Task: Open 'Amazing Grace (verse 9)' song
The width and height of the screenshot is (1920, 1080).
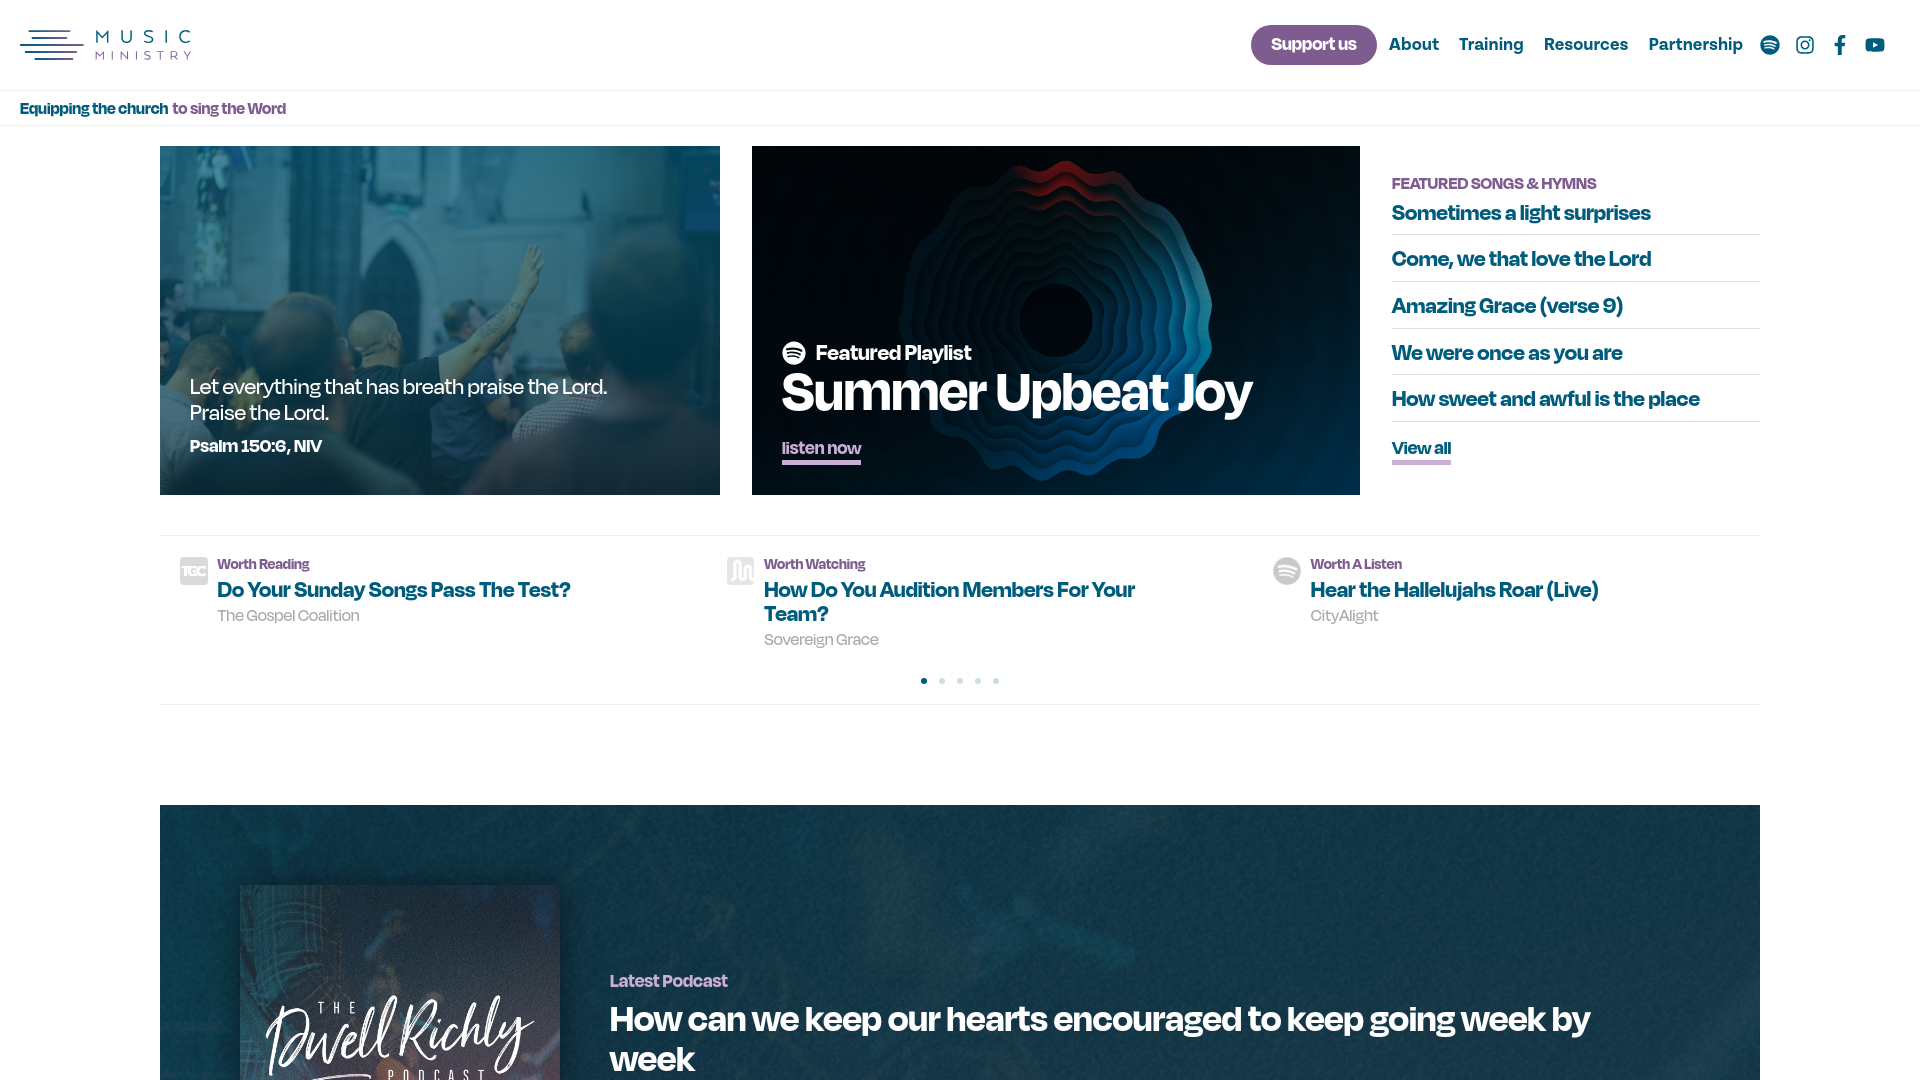Action: (x=1507, y=306)
